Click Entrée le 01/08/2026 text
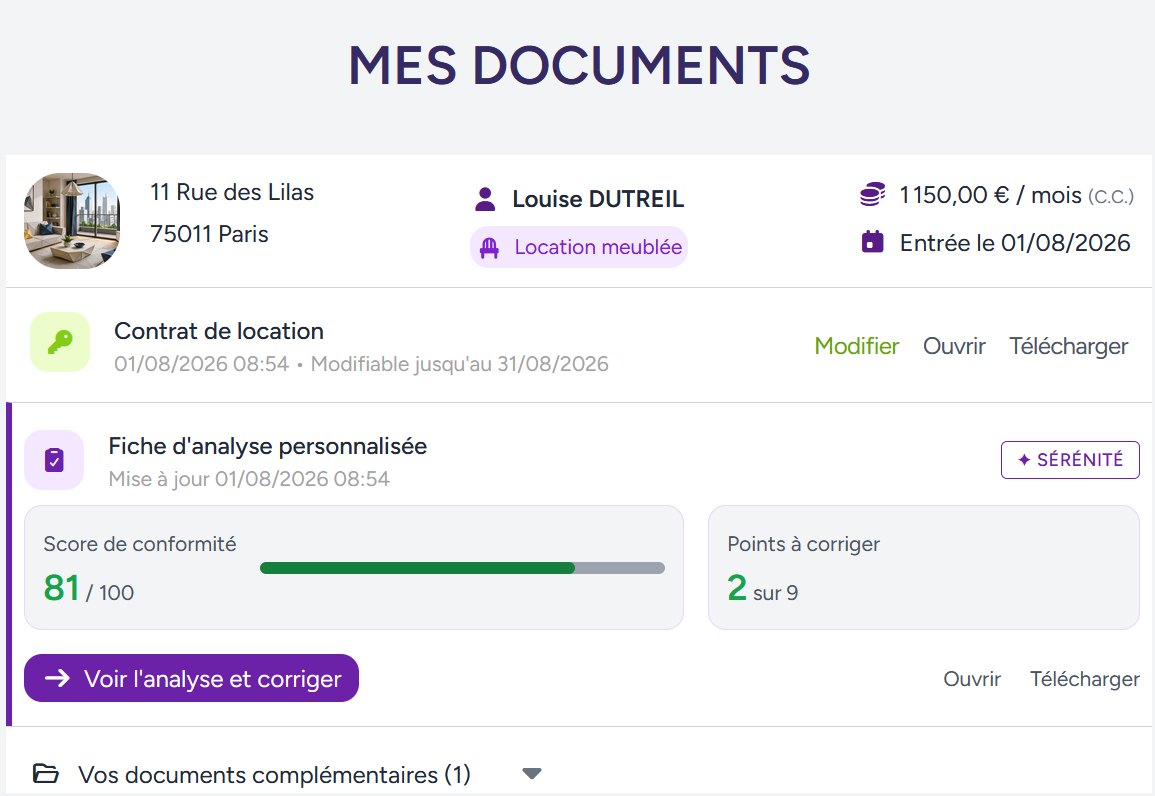 pos(1015,242)
